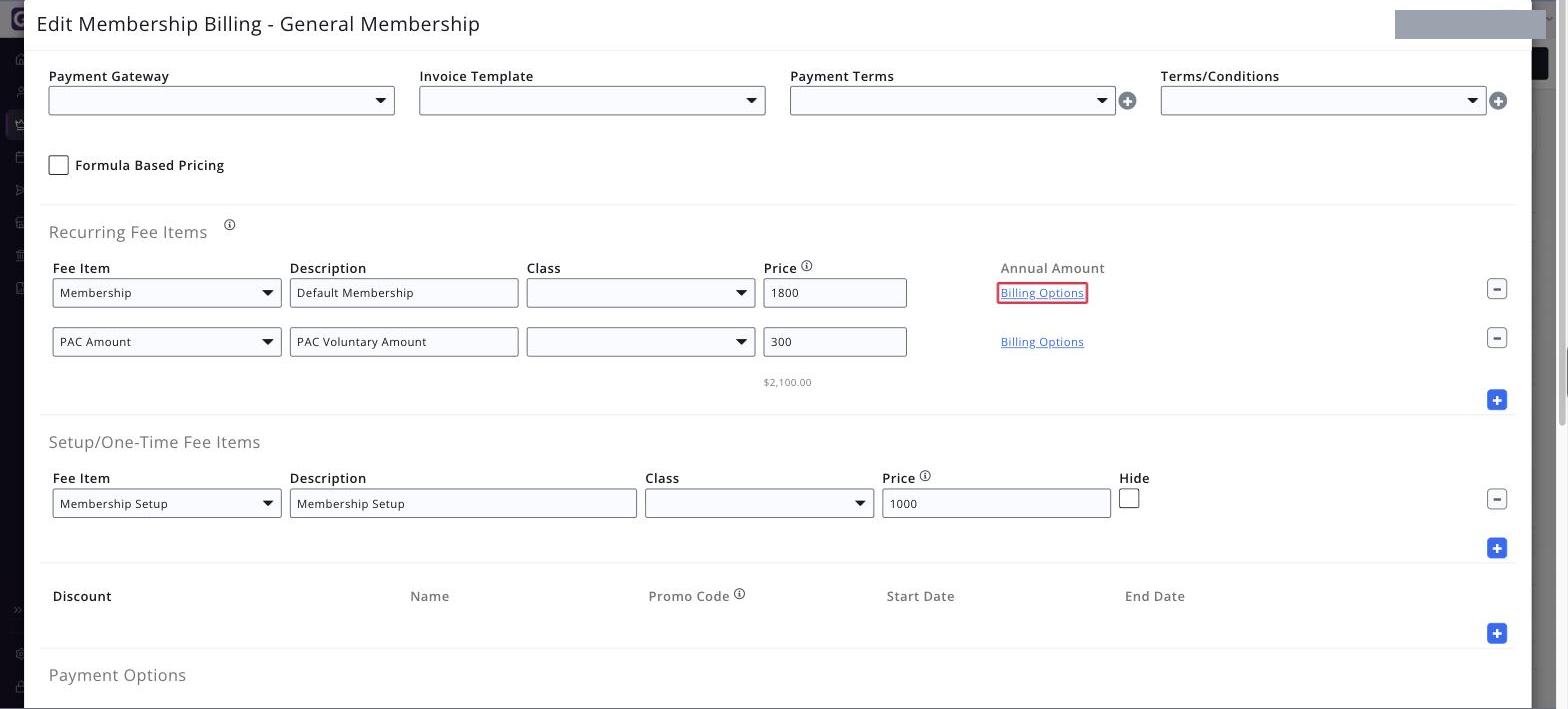The image size is (1568, 709).
Task: Open the Payment Terms dropdown
Action: pyautogui.click(x=953, y=101)
